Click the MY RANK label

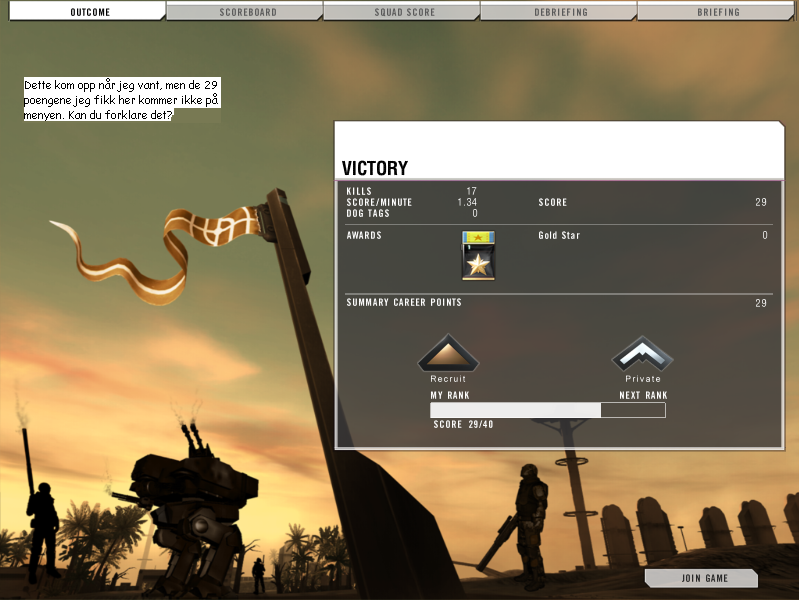click(x=450, y=395)
